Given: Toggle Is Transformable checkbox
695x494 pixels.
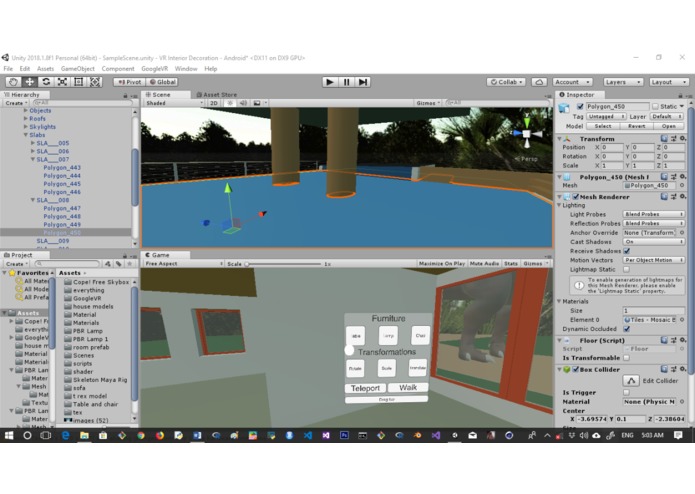Looking at the screenshot, I should pyautogui.click(x=627, y=358).
